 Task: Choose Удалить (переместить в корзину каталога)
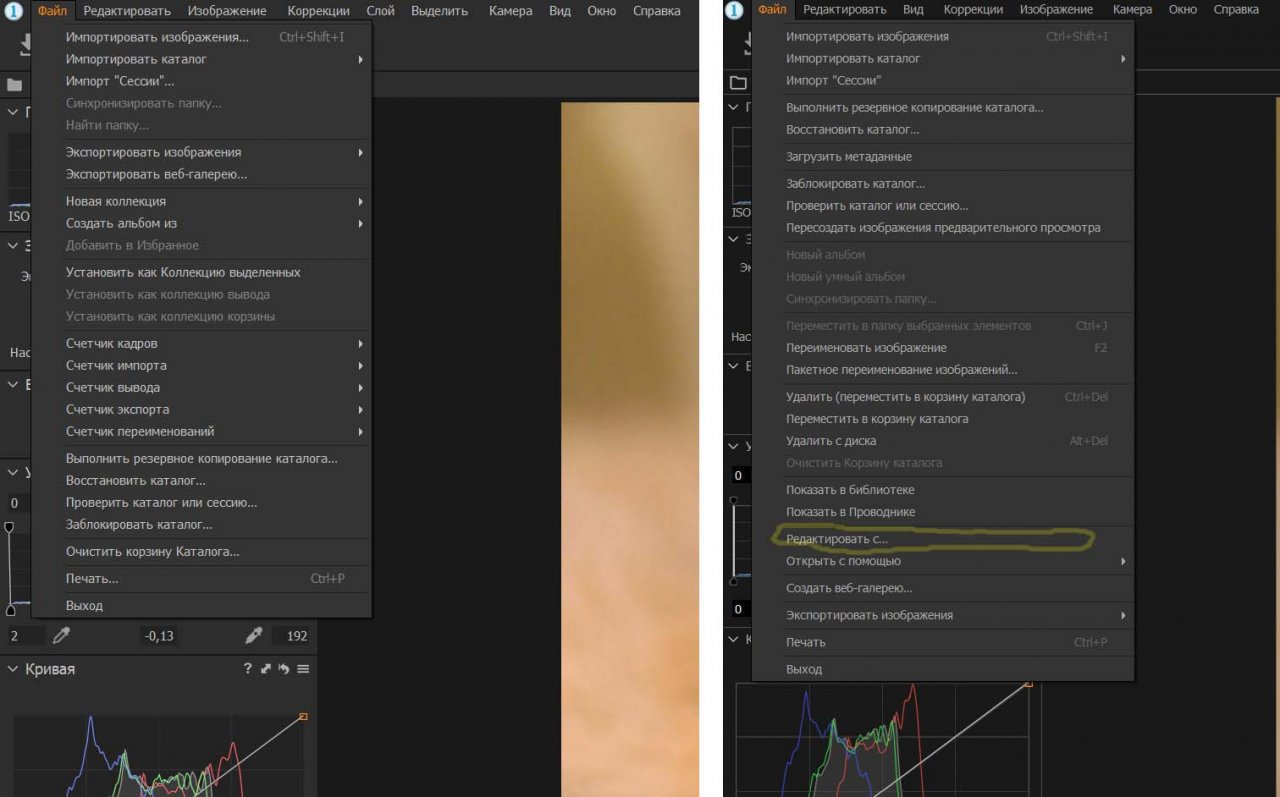click(944, 396)
